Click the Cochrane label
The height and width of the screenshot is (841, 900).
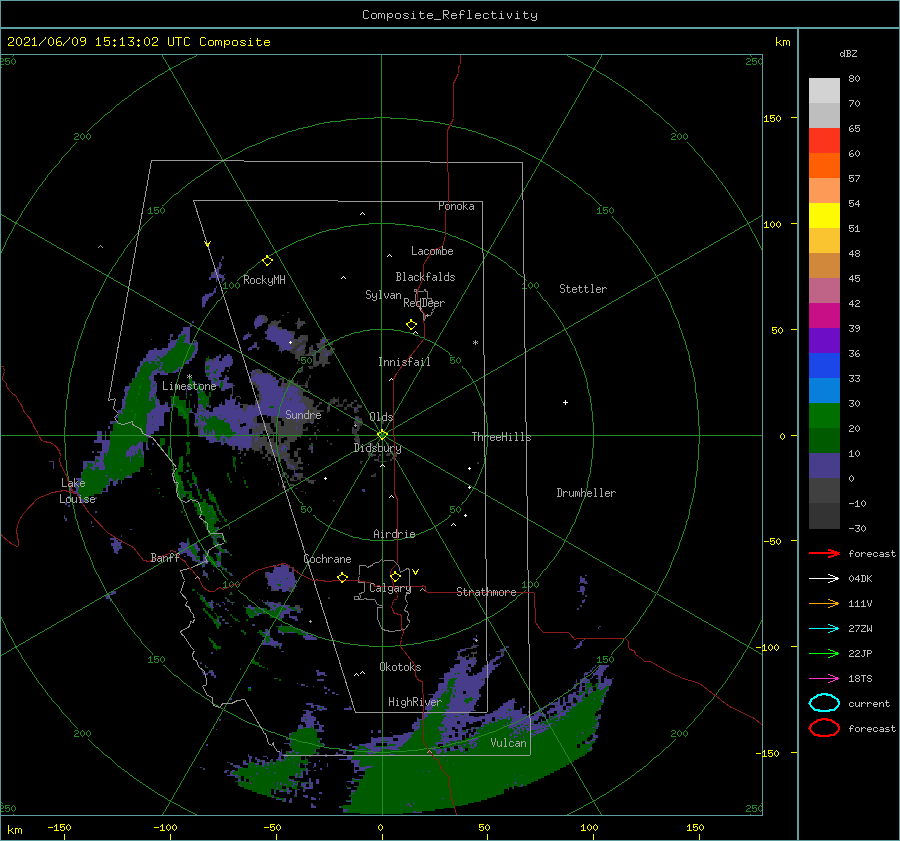[x=327, y=559]
